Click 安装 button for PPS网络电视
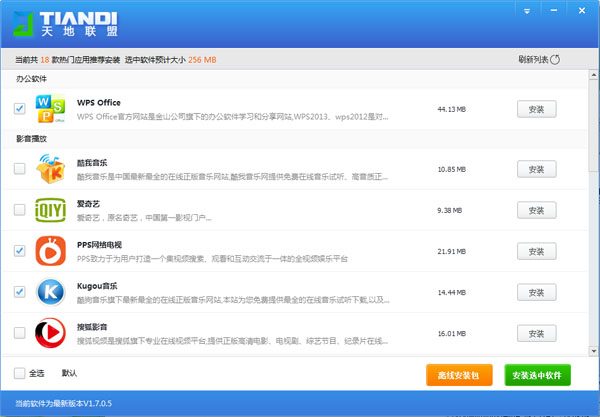Screen dimensions: 600x417 536,251
